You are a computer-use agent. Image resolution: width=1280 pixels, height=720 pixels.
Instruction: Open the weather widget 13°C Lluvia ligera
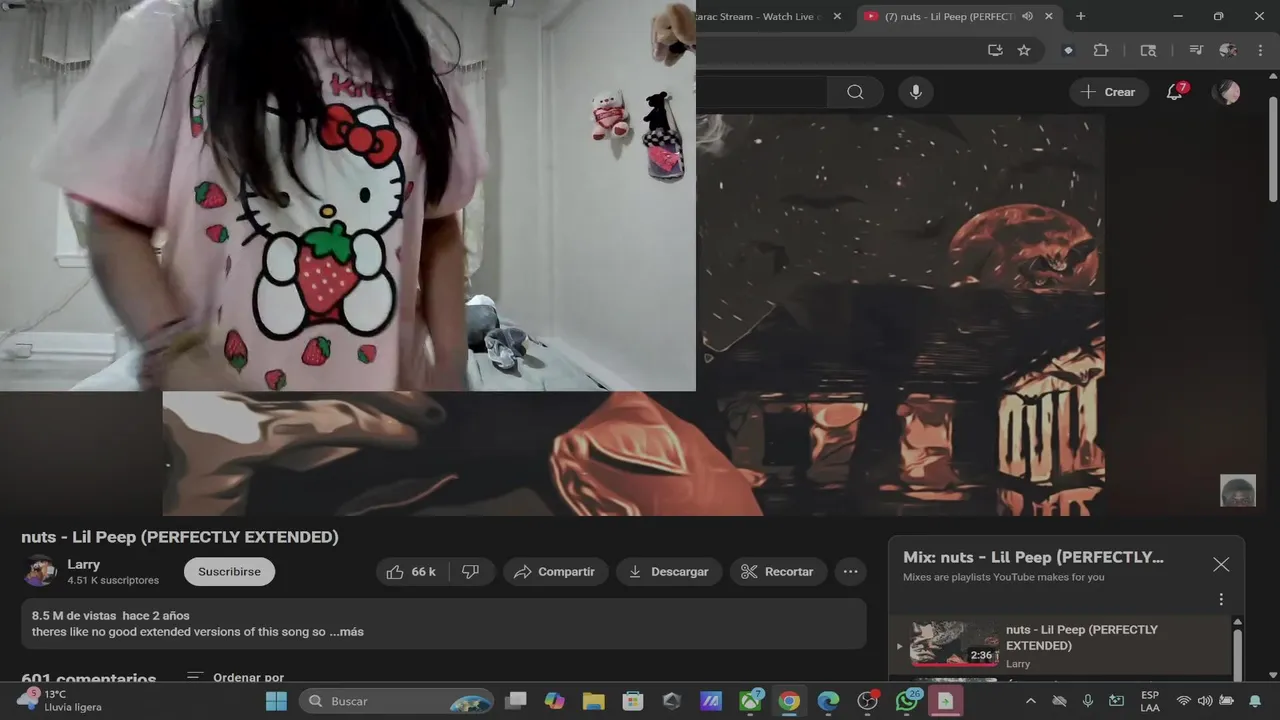point(60,701)
